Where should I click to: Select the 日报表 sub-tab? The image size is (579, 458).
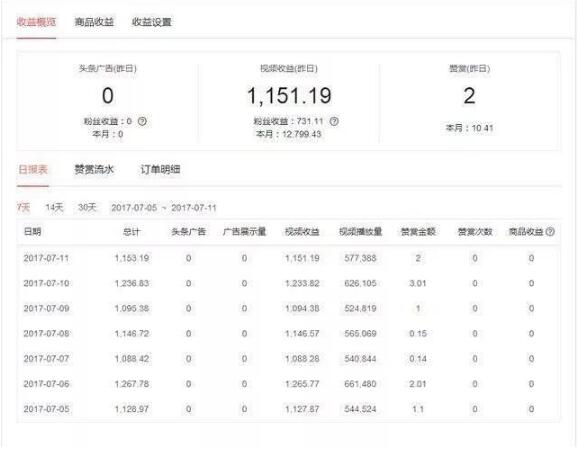click(33, 170)
